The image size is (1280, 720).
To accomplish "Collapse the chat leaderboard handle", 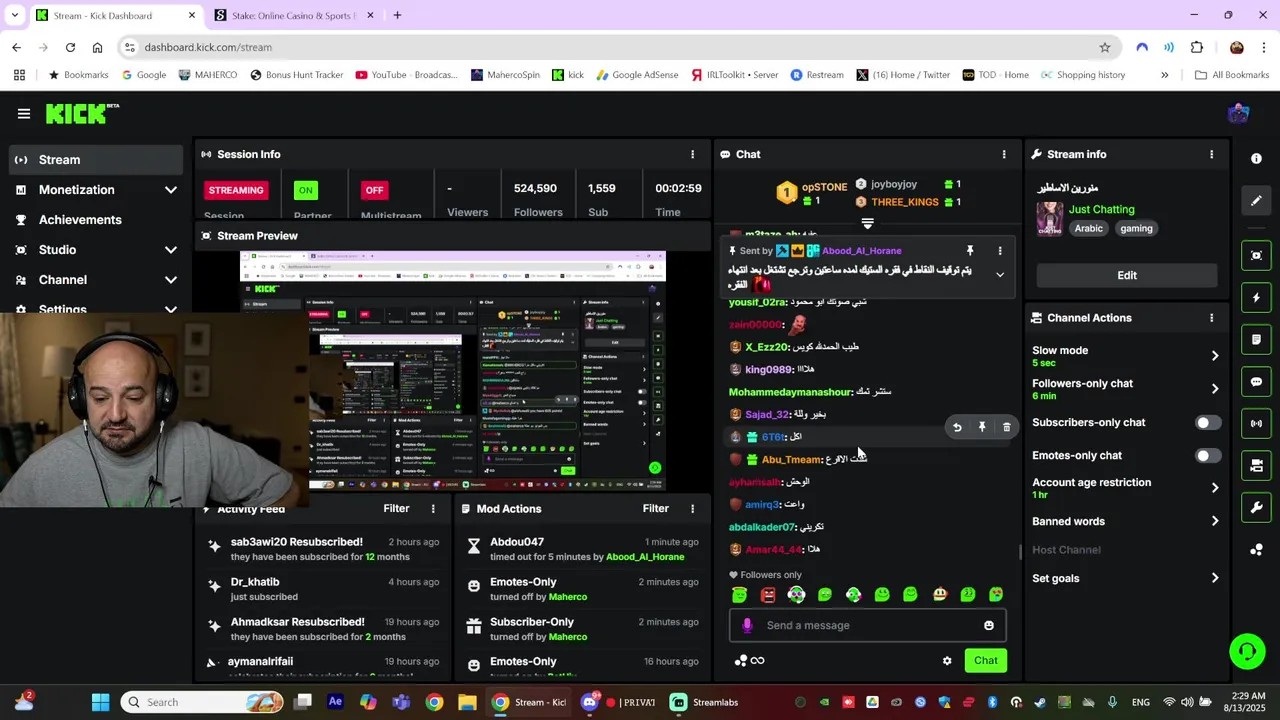I will (867, 224).
